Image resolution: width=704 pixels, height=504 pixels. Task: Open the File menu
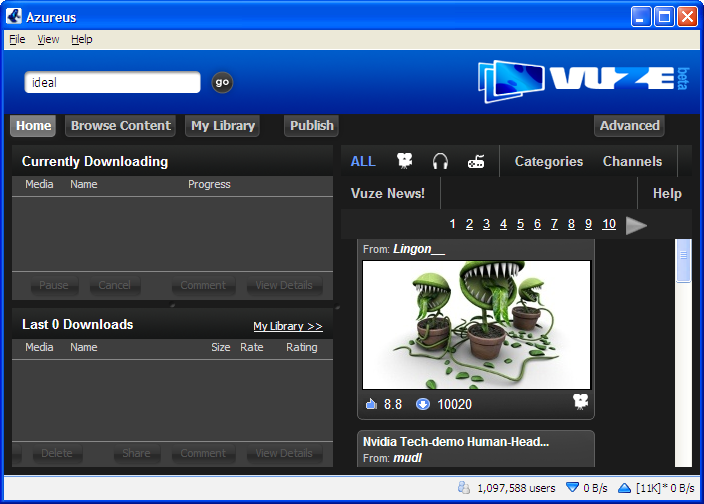(17, 39)
